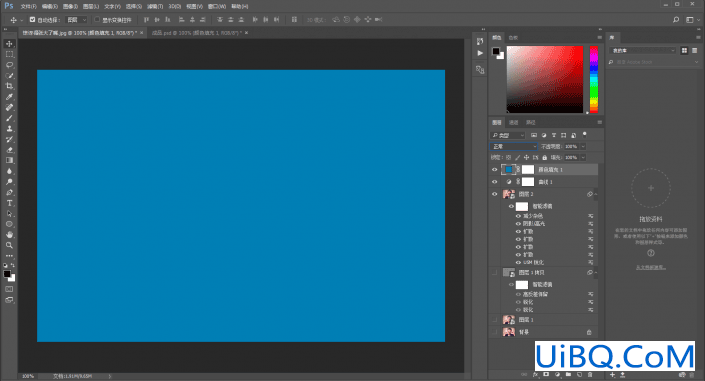Select the Crop tool

pos(9,86)
